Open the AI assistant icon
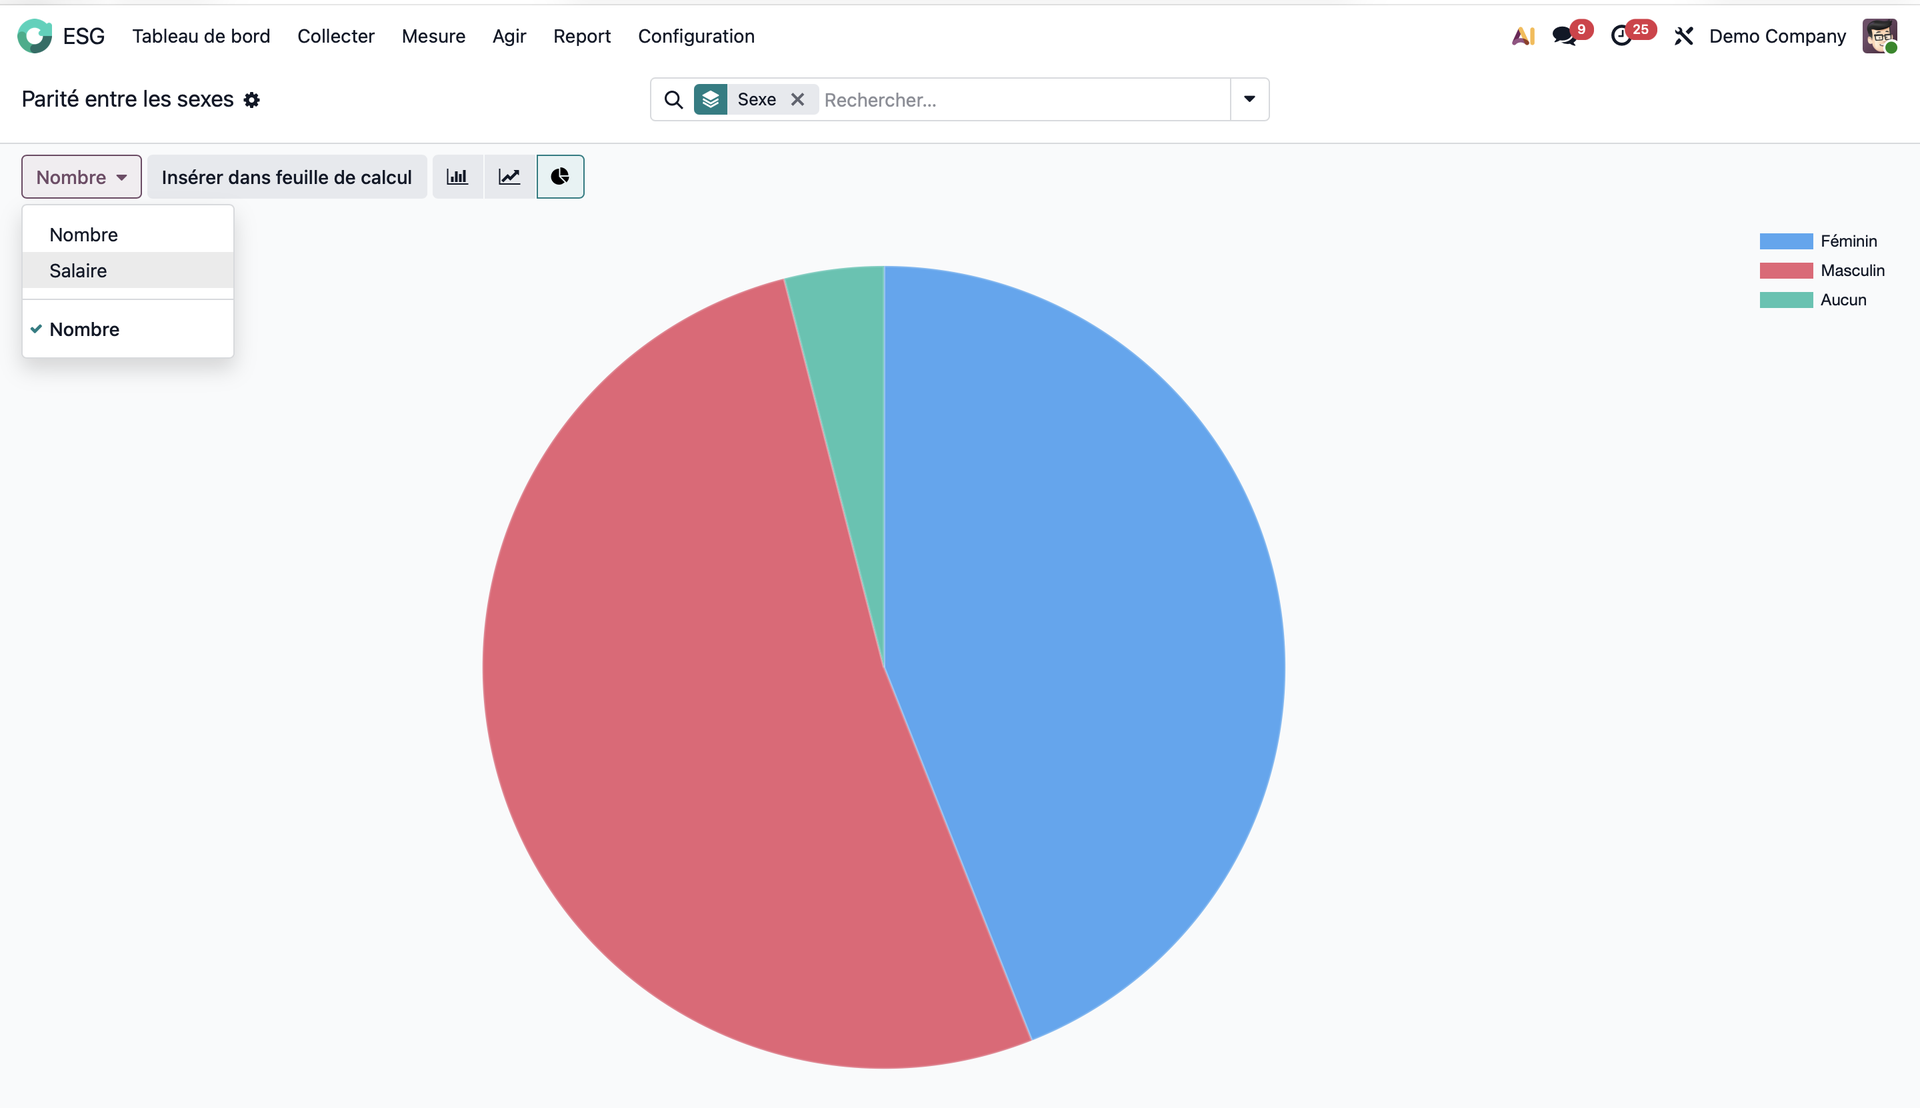1920x1108 pixels. coord(1522,36)
